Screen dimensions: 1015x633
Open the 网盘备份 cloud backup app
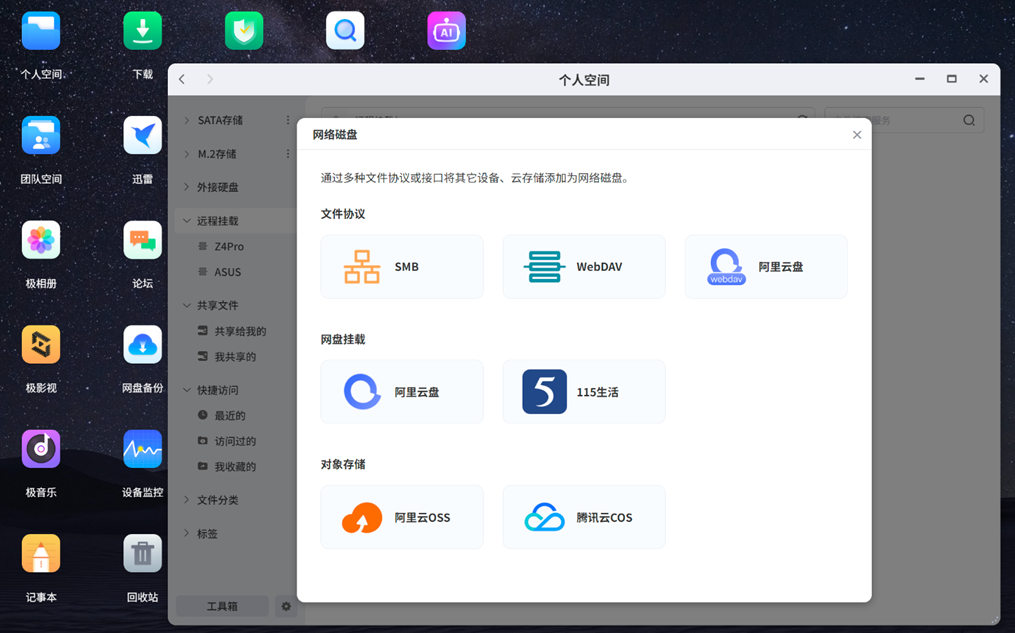pos(142,344)
